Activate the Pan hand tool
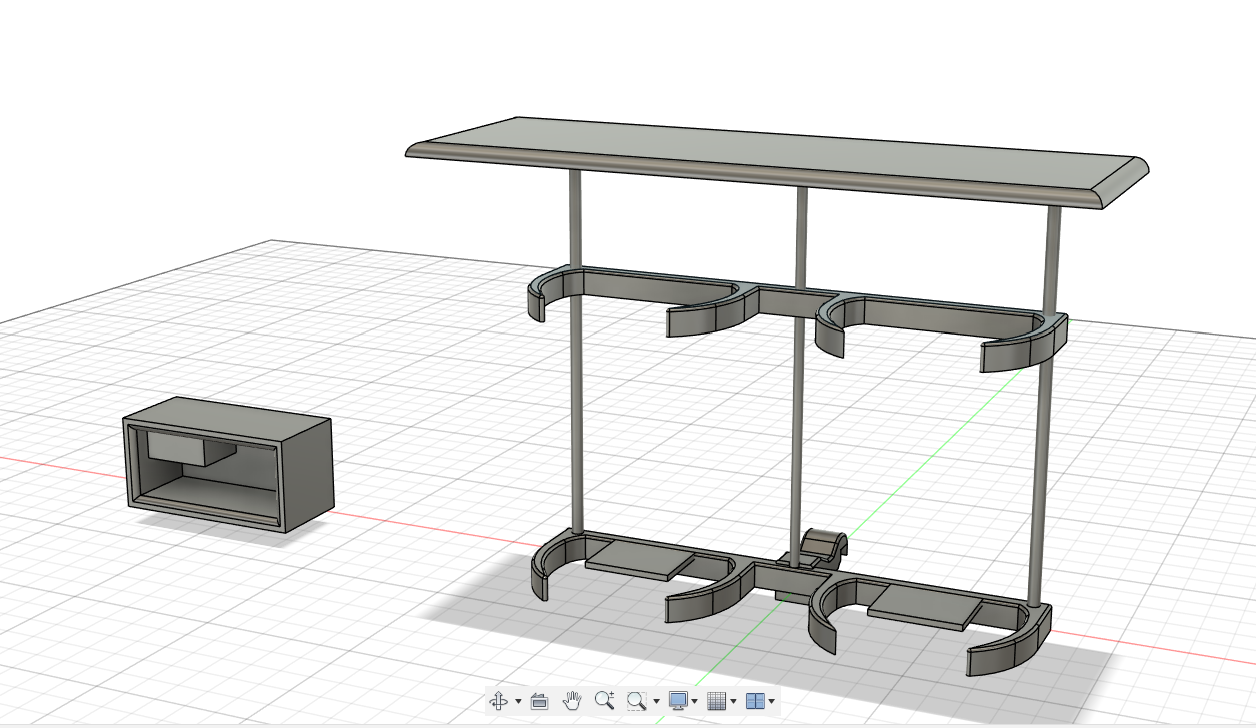The height and width of the screenshot is (728, 1256). click(572, 701)
